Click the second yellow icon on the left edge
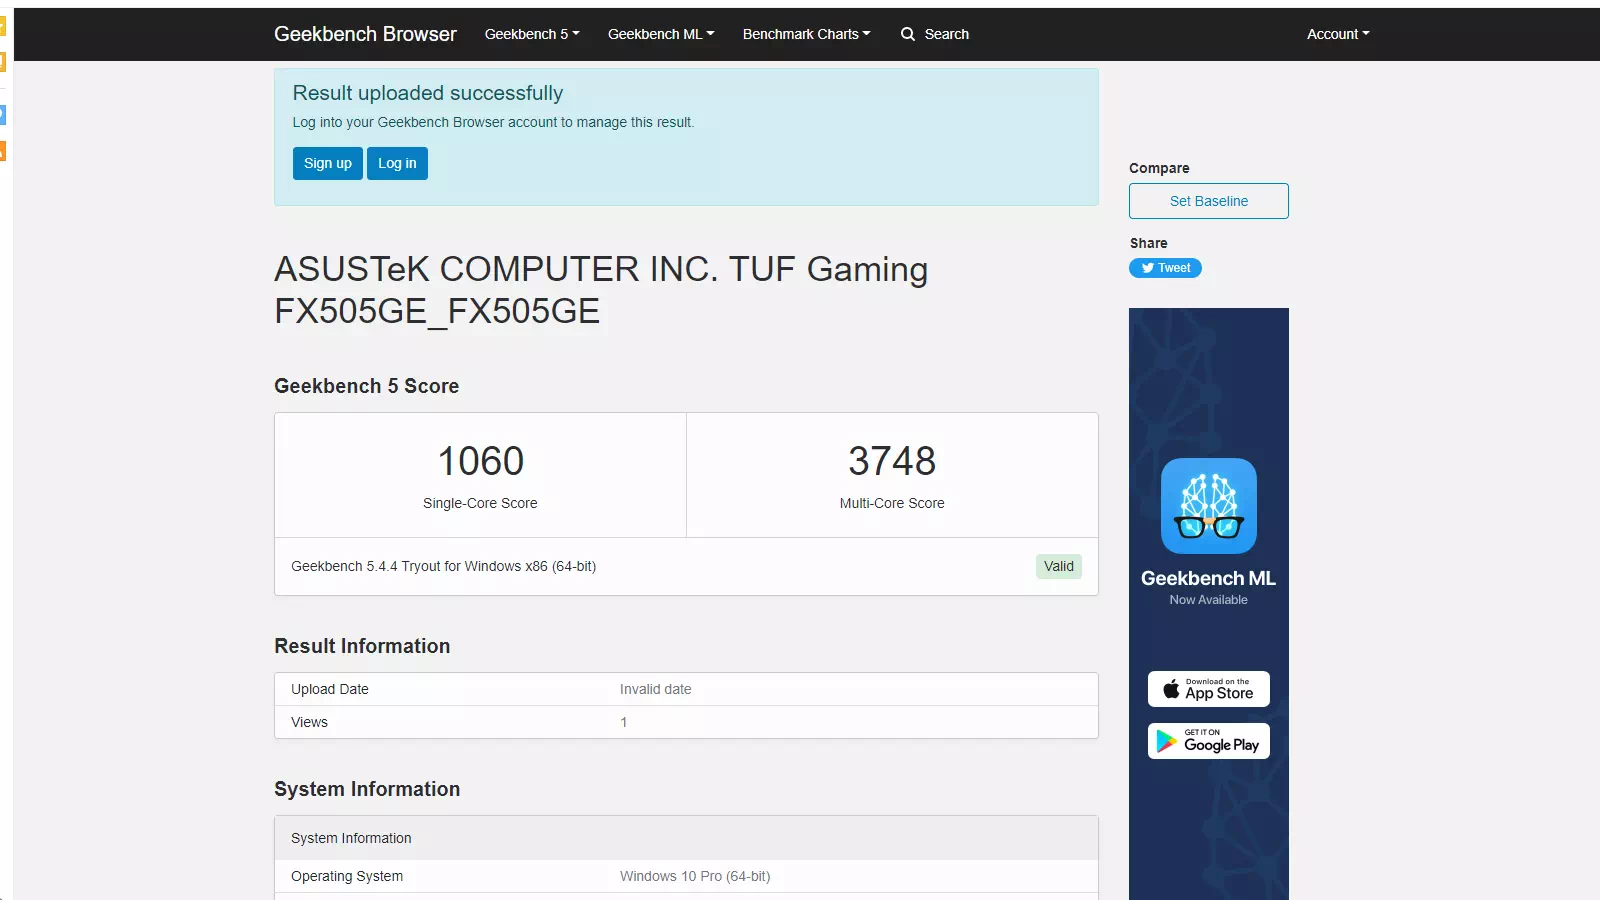The height and width of the screenshot is (900, 1600). pos(3,60)
